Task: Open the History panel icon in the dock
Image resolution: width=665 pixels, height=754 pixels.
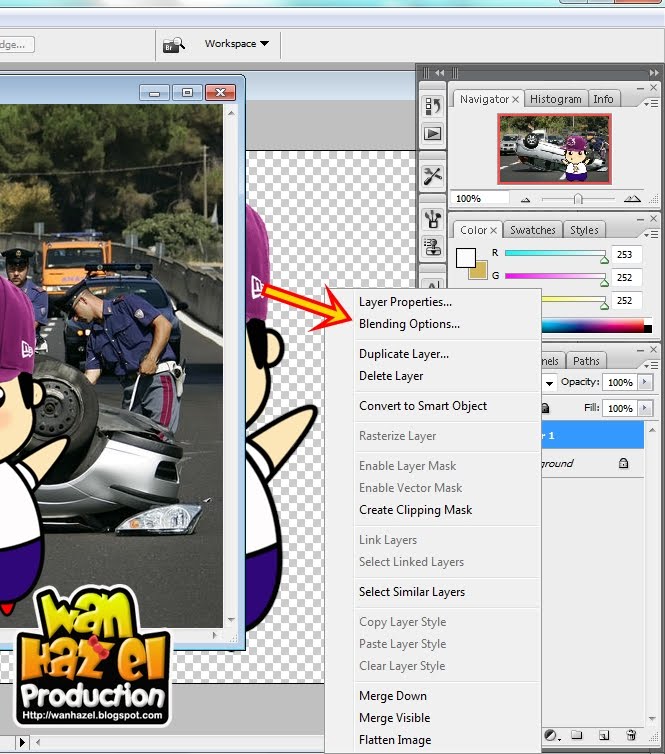Action: [x=432, y=106]
